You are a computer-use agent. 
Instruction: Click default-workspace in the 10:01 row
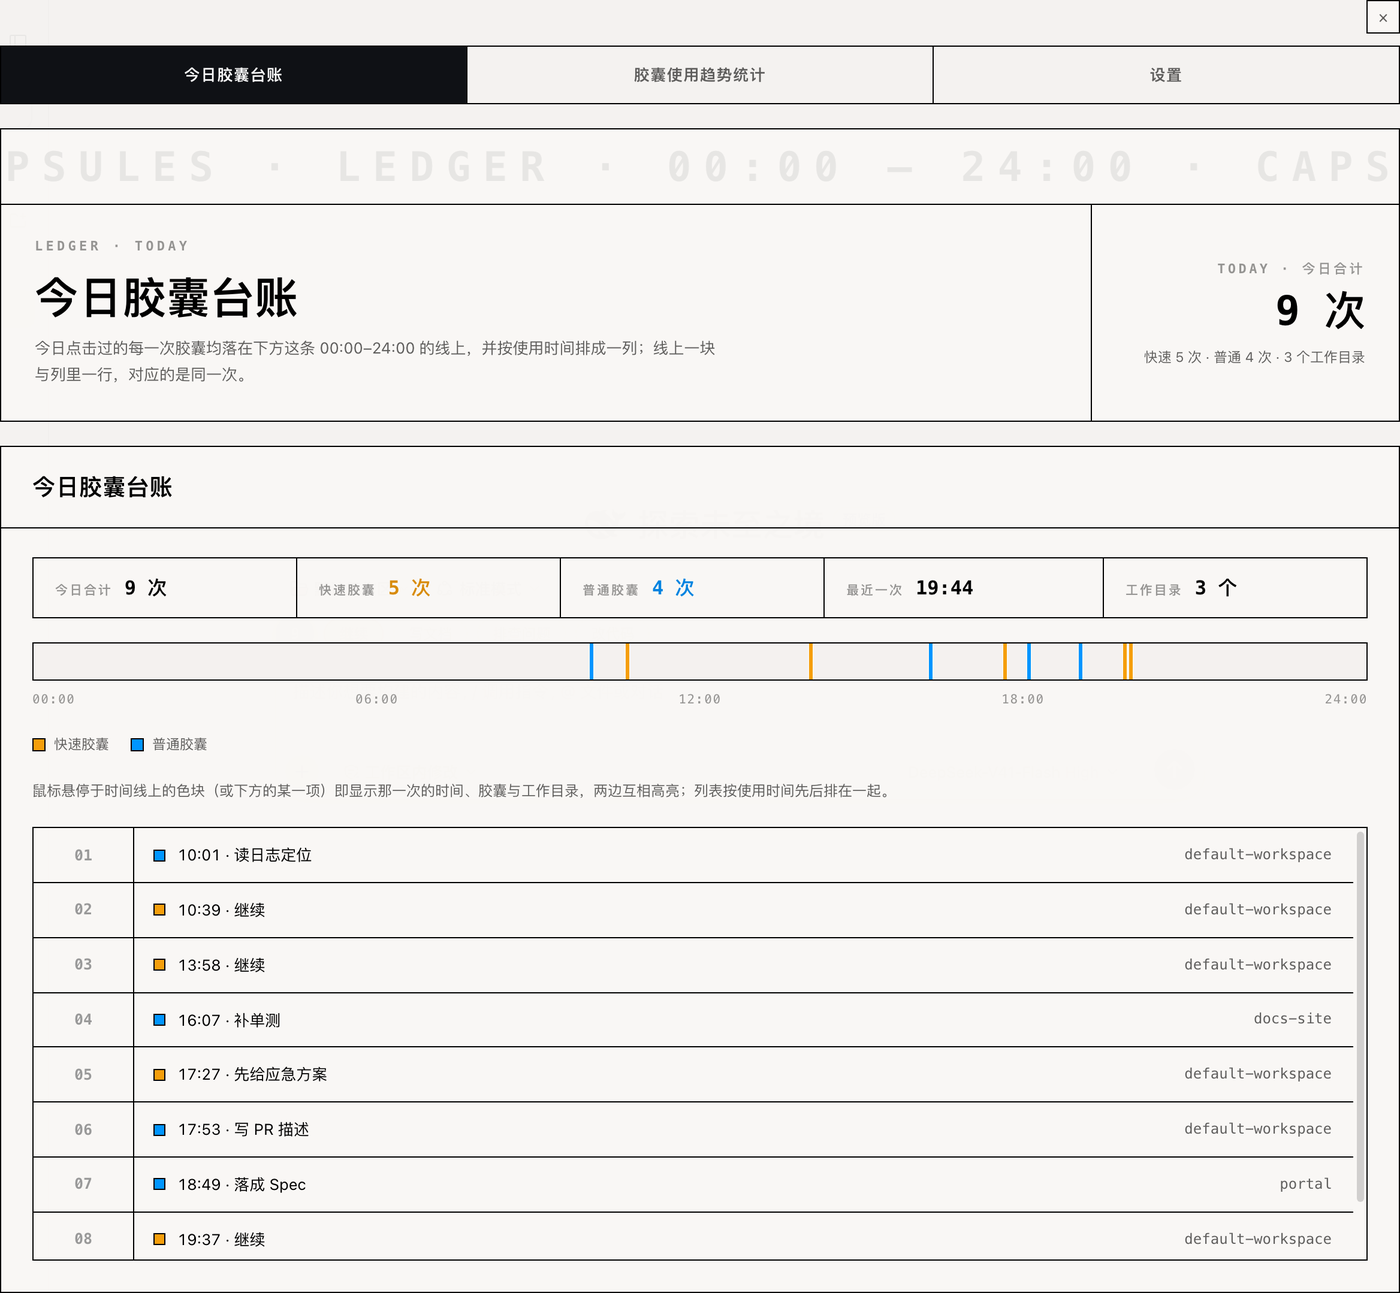tap(1258, 855)
